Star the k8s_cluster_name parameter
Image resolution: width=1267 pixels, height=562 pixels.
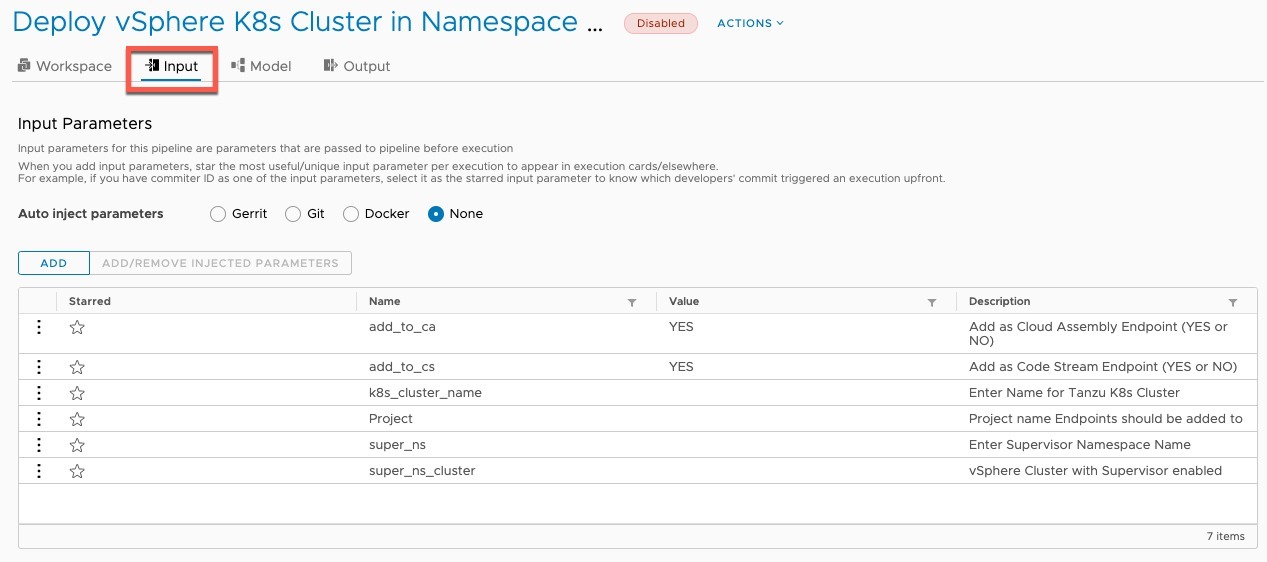[x=77, y=393]
